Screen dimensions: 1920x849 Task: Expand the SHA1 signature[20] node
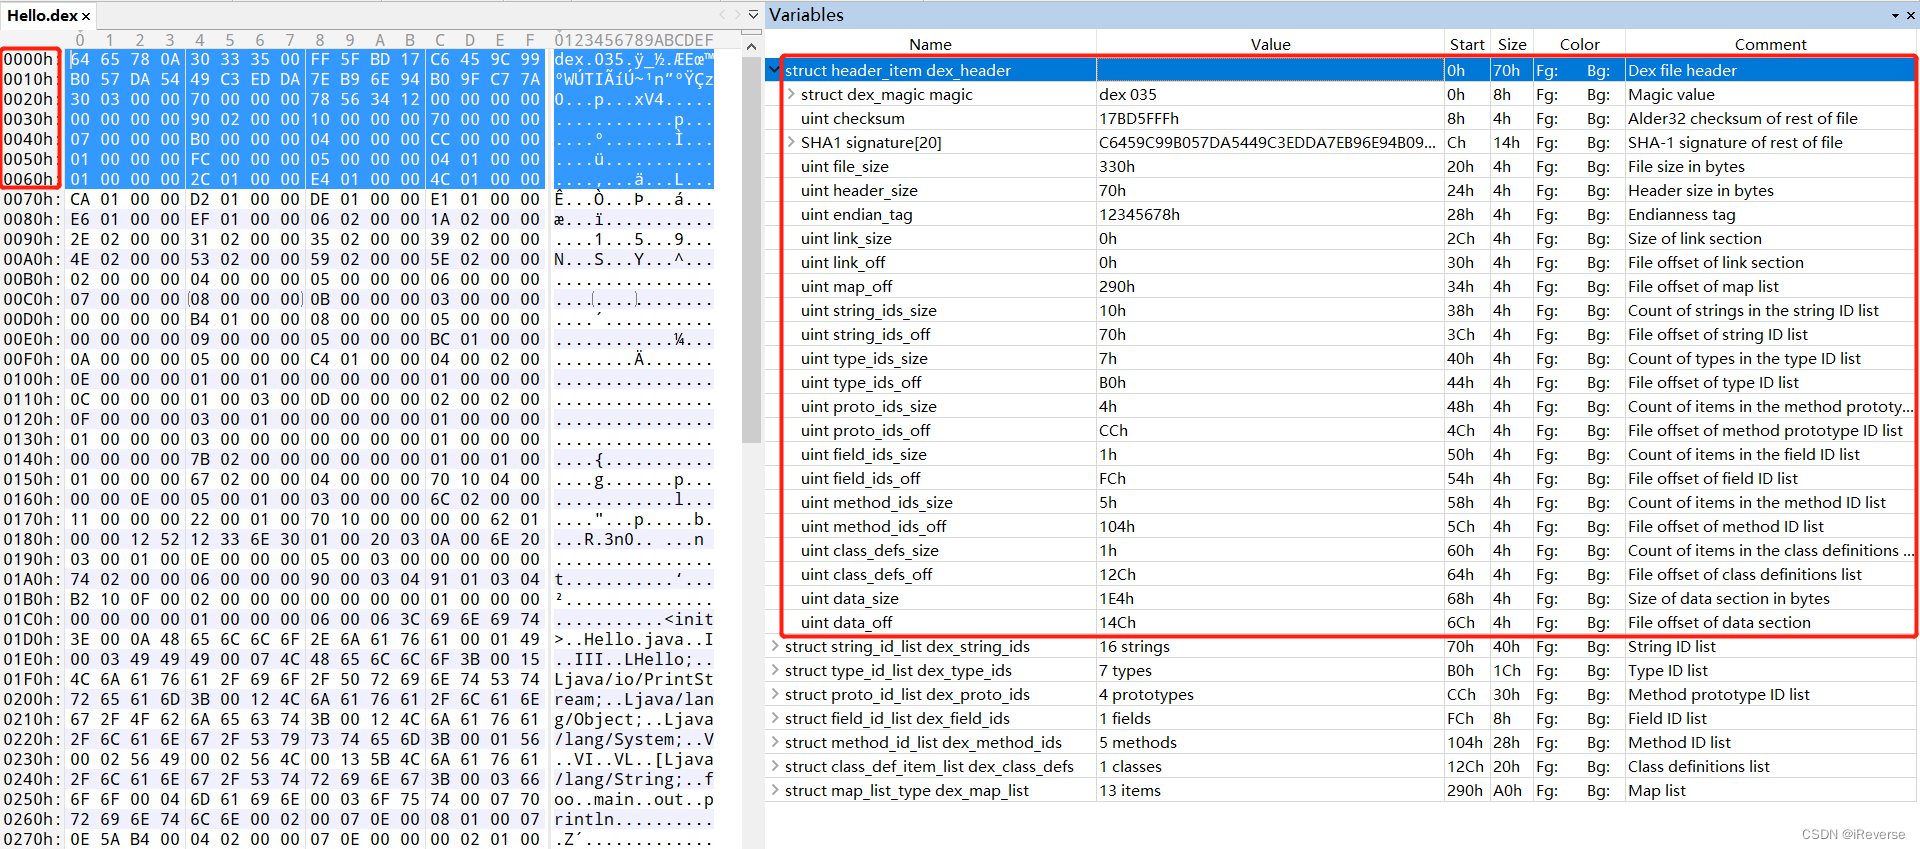coord(791,142)
